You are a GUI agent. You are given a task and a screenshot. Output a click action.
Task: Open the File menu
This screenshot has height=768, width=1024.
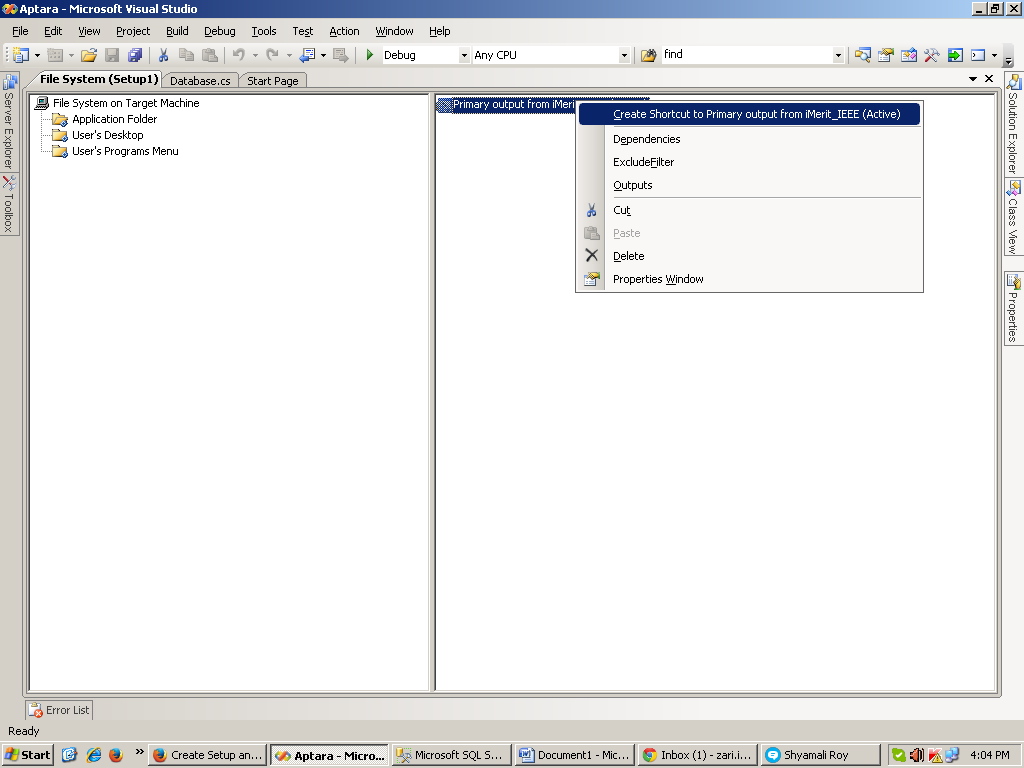click(x=20, y=31)
